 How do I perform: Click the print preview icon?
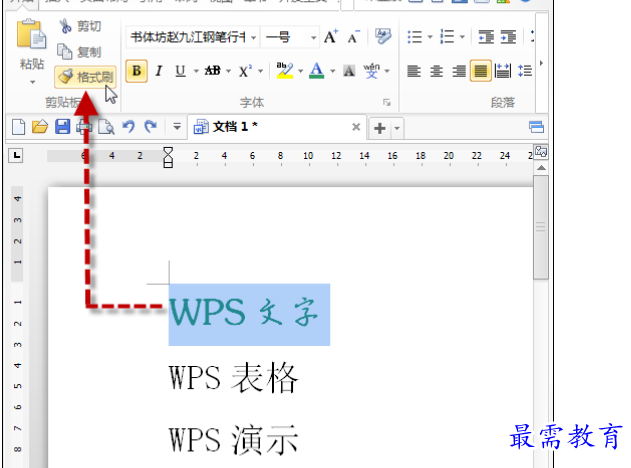tap(106, 127)
